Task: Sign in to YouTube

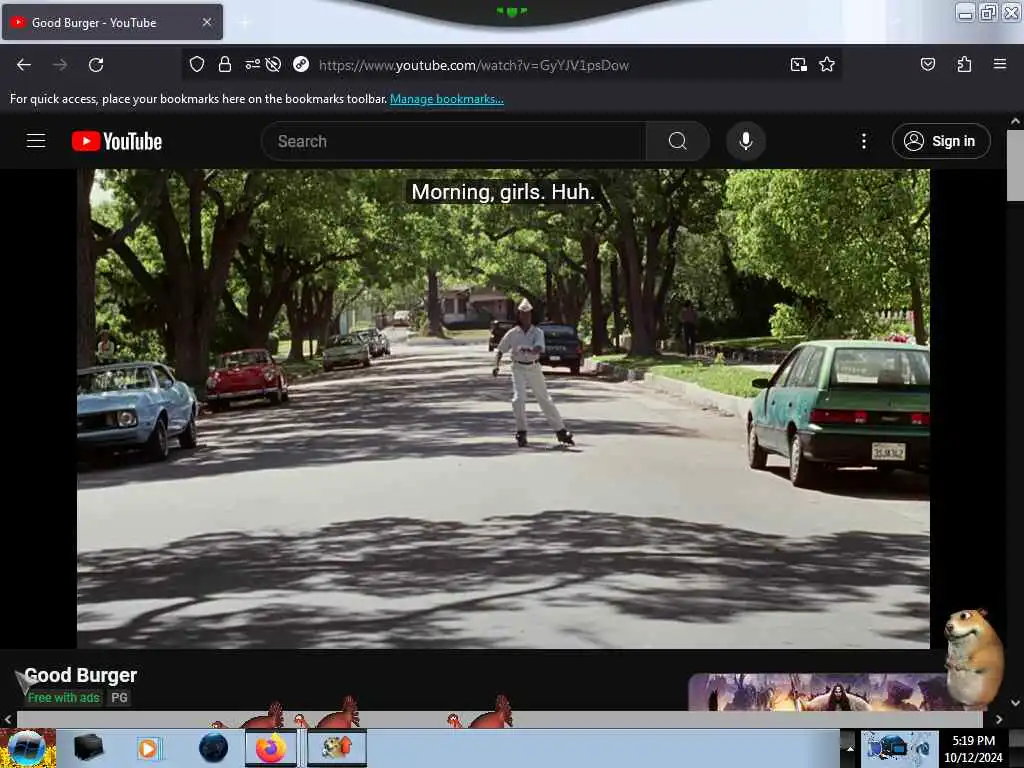Action: coord(940,141)
